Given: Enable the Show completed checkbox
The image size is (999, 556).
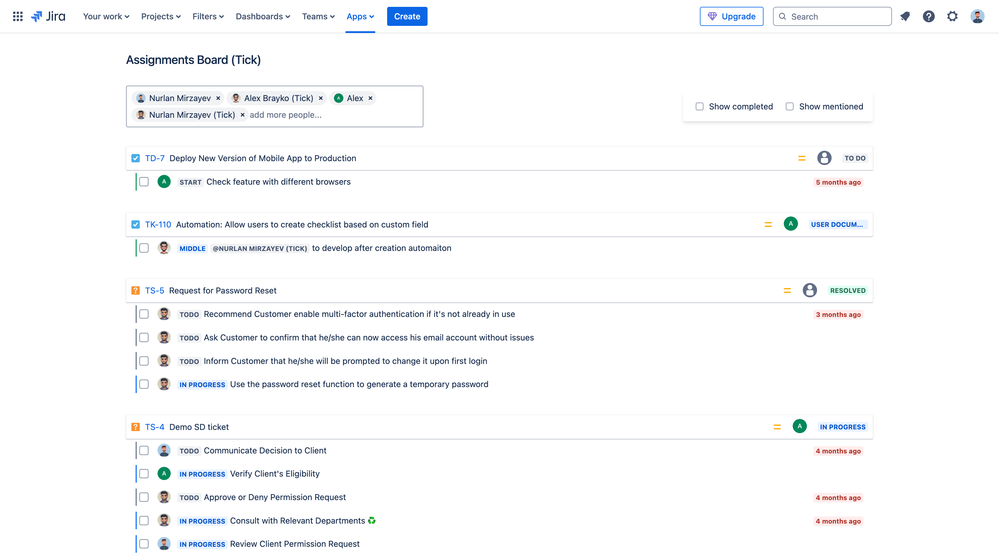Looking at the screenshot, I should point(700,106).
